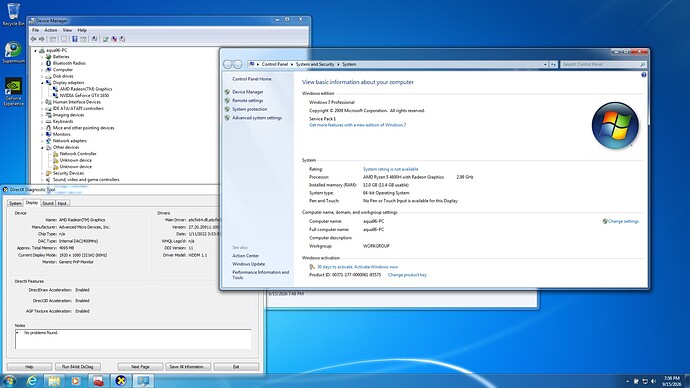Open Remote settings link in left pane
Image resolution: width=690 pixels, height=388 pixels.
coord(247,101)
